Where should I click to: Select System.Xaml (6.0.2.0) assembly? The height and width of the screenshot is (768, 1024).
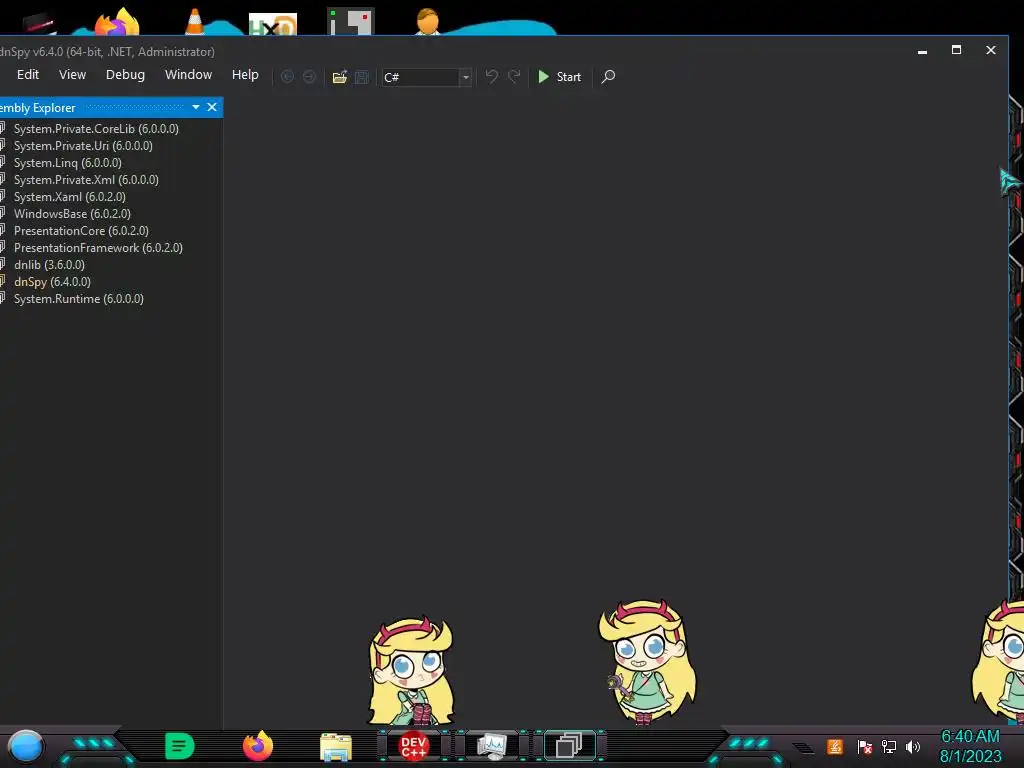(x=69, y=197)
